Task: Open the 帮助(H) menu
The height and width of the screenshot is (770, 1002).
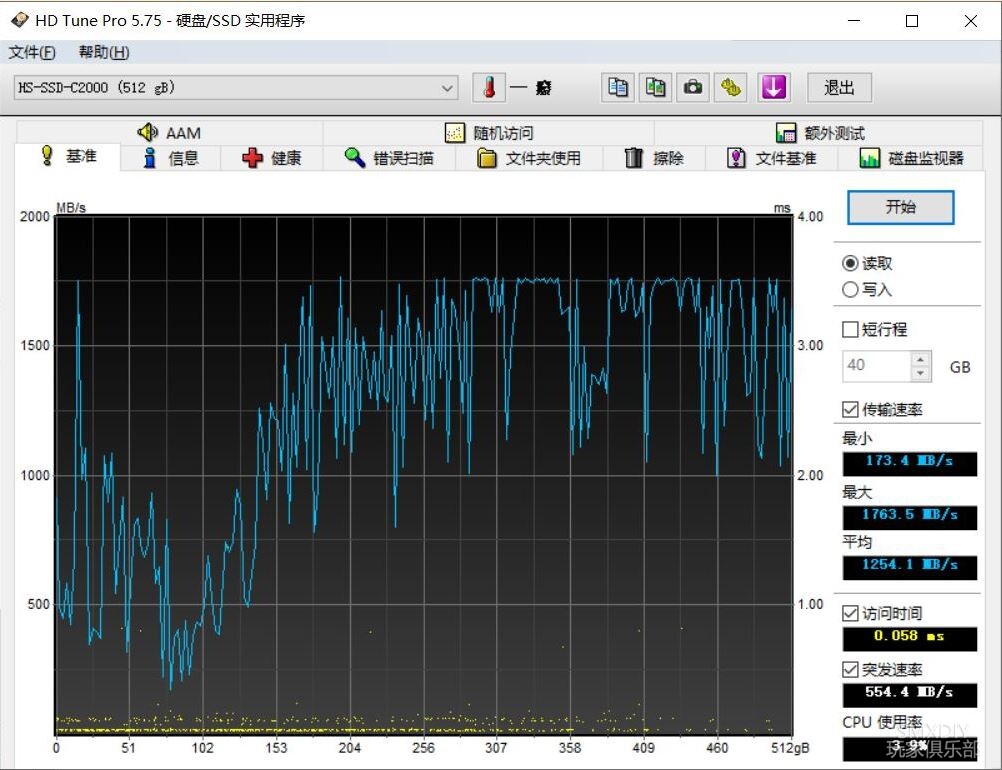Action: coord(104,52)
